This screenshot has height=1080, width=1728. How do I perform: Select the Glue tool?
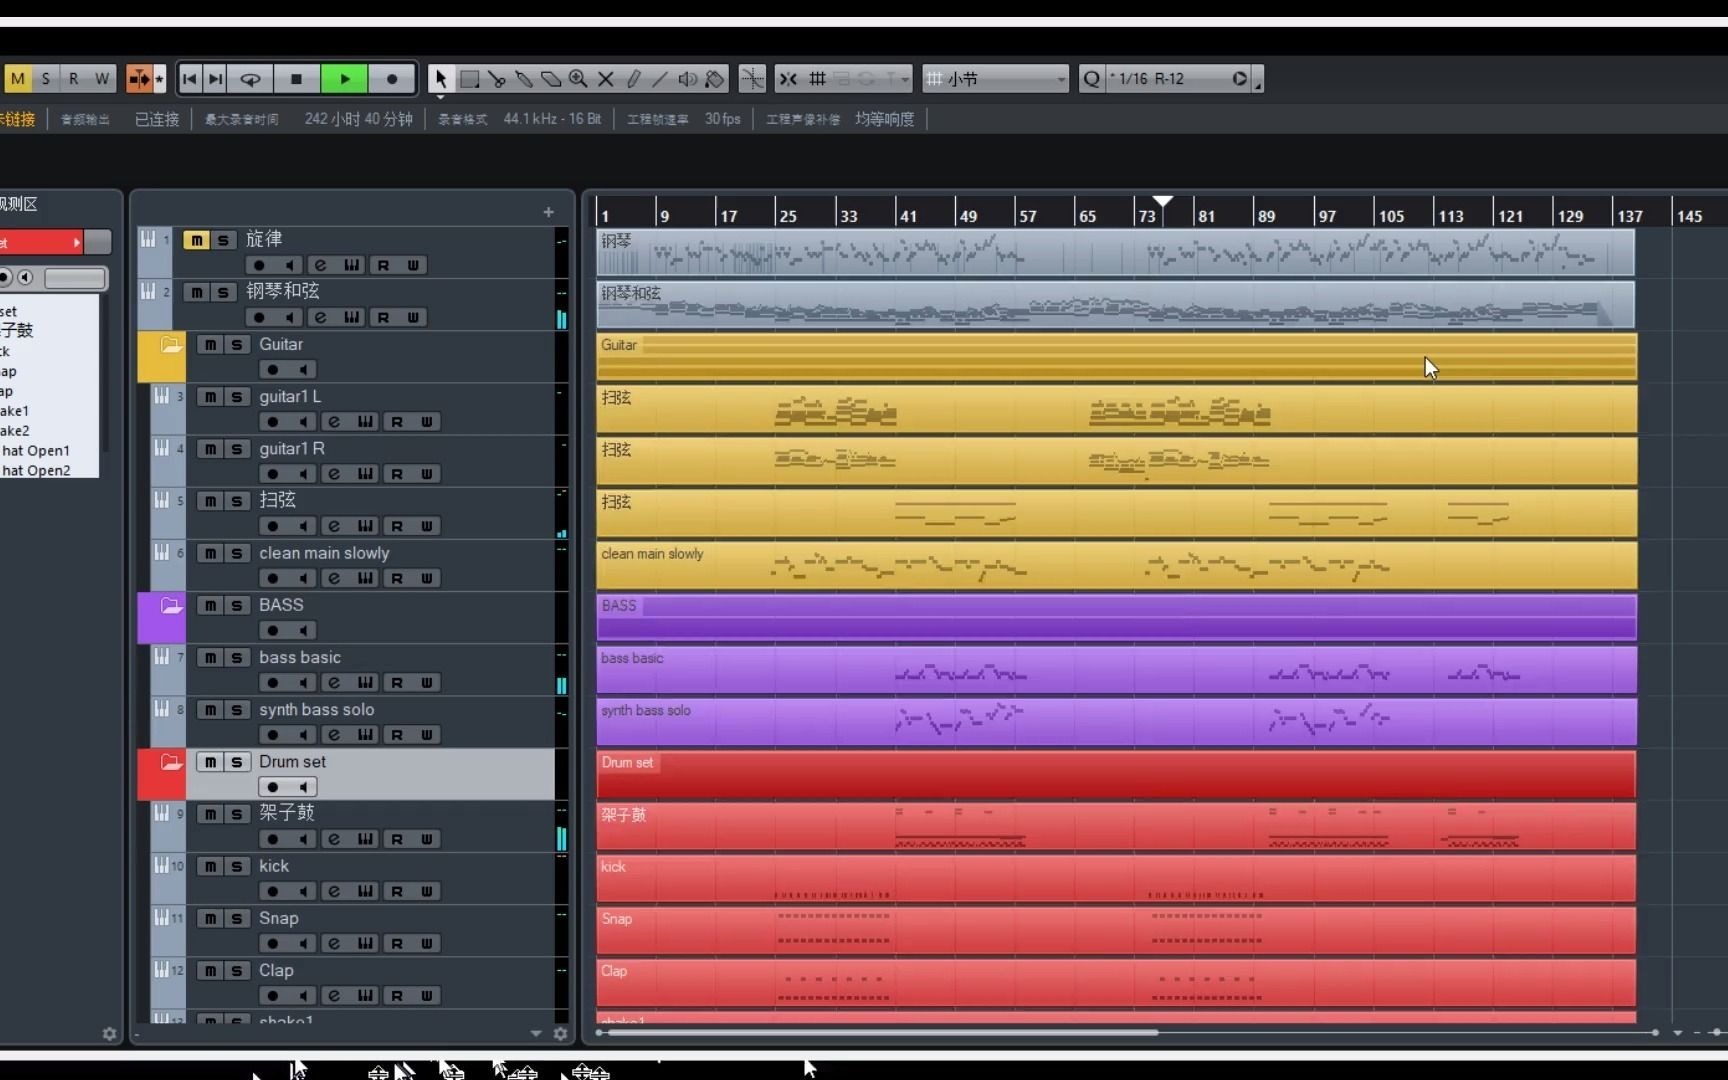pos(523,79)
